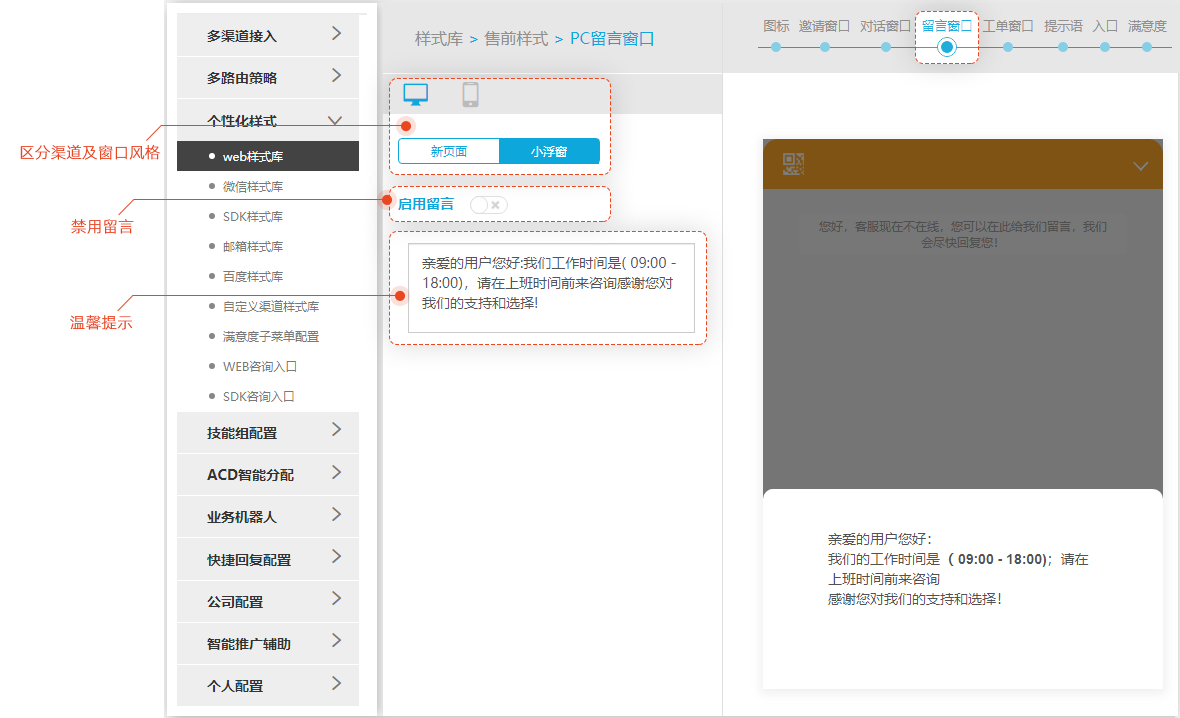Image resolution: width=1180 pixels, height=718 pixels.
Task: Click the QR code icon in preview header
Action: (x=793, y=165)
